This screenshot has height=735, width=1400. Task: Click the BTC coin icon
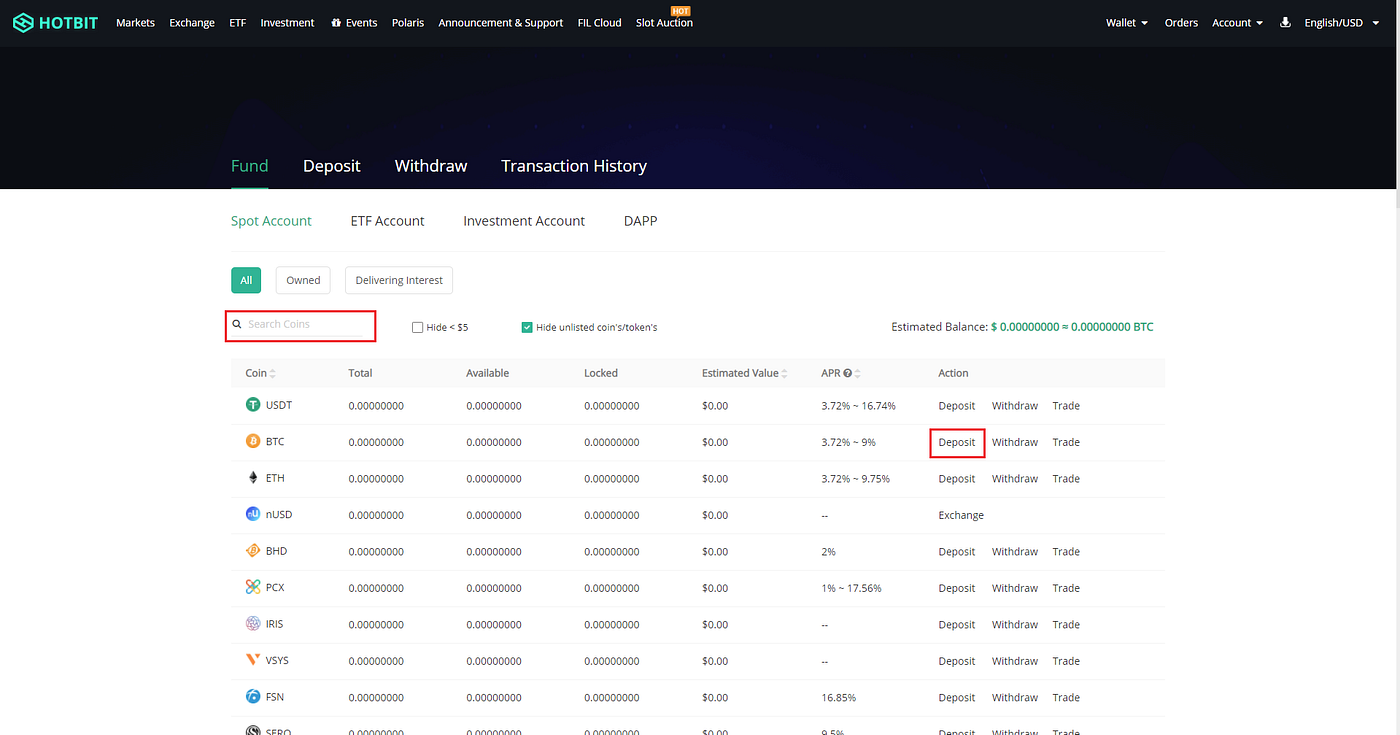pos(253,441)
